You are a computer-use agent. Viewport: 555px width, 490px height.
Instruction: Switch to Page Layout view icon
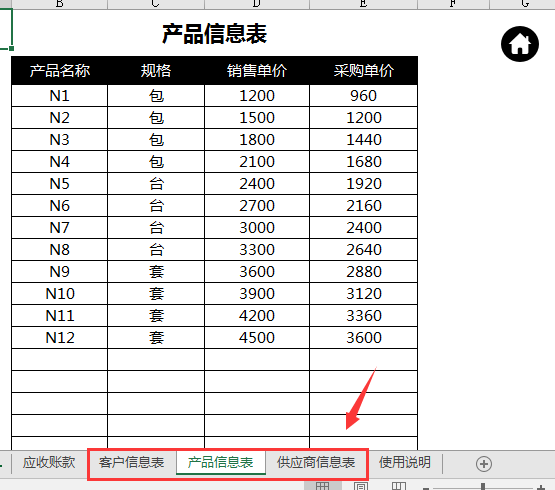[x=361, y=486]
